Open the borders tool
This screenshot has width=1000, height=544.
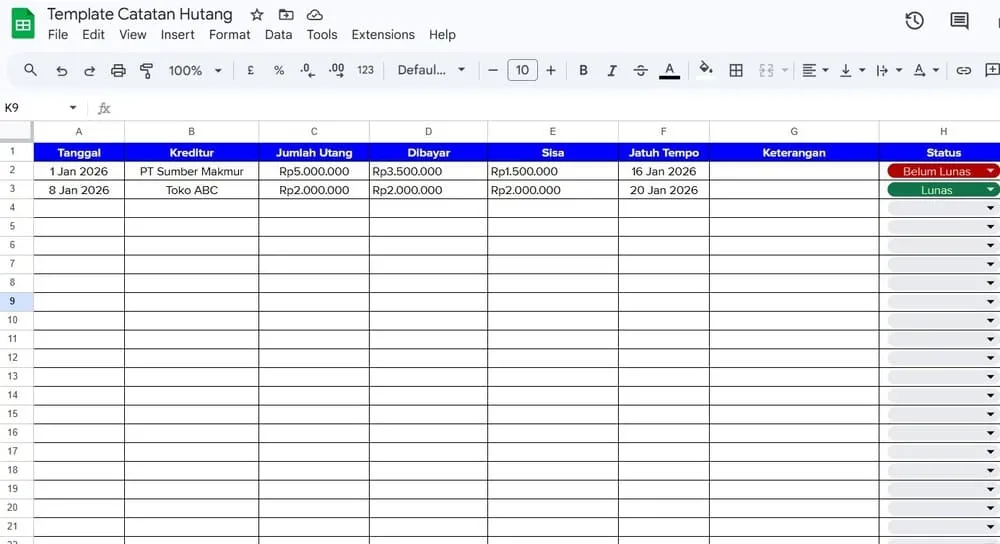tap(735, 70)
